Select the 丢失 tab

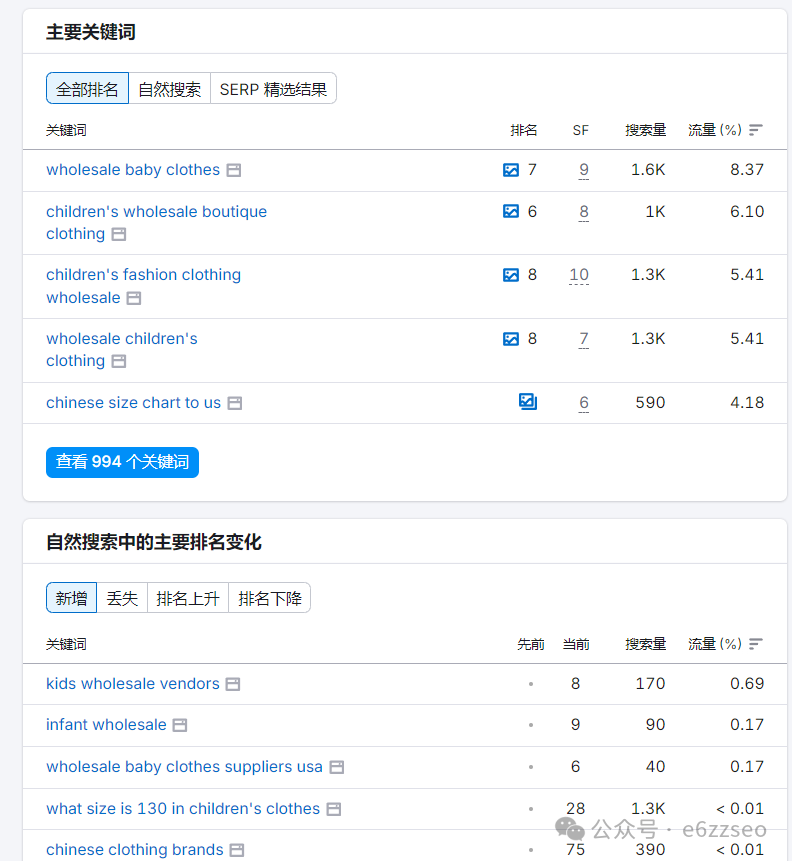coord(122,598)
